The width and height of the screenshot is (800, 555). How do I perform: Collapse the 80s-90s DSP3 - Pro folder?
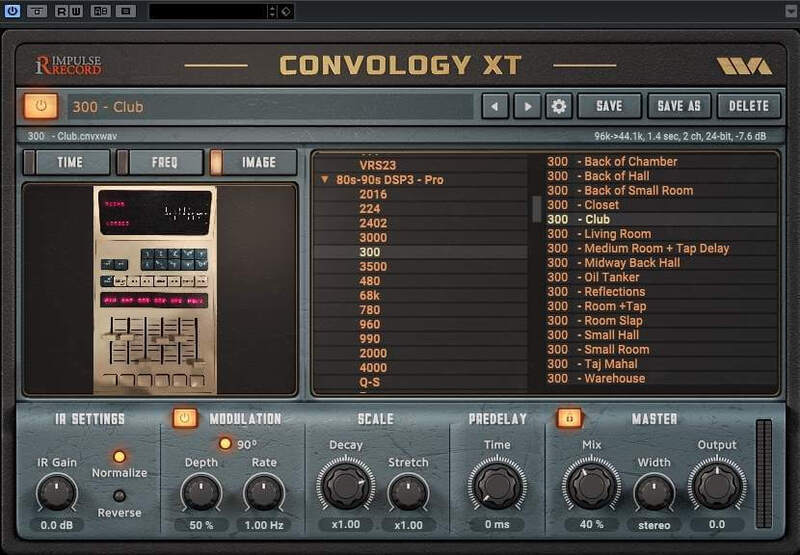325,180
